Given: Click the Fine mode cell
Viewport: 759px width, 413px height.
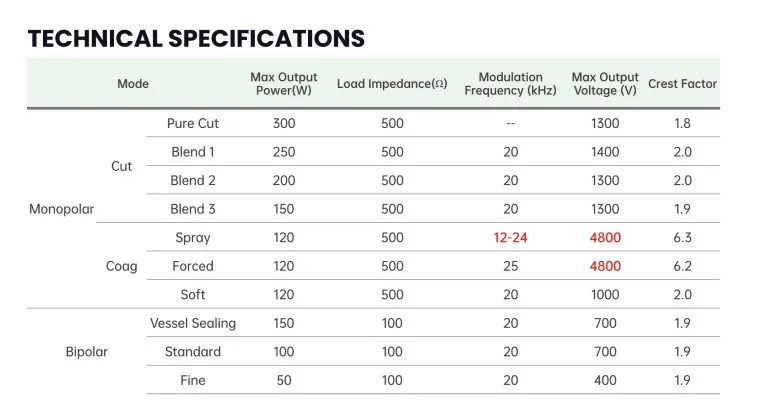Looking at the screenshot, I should coord(193,381).
